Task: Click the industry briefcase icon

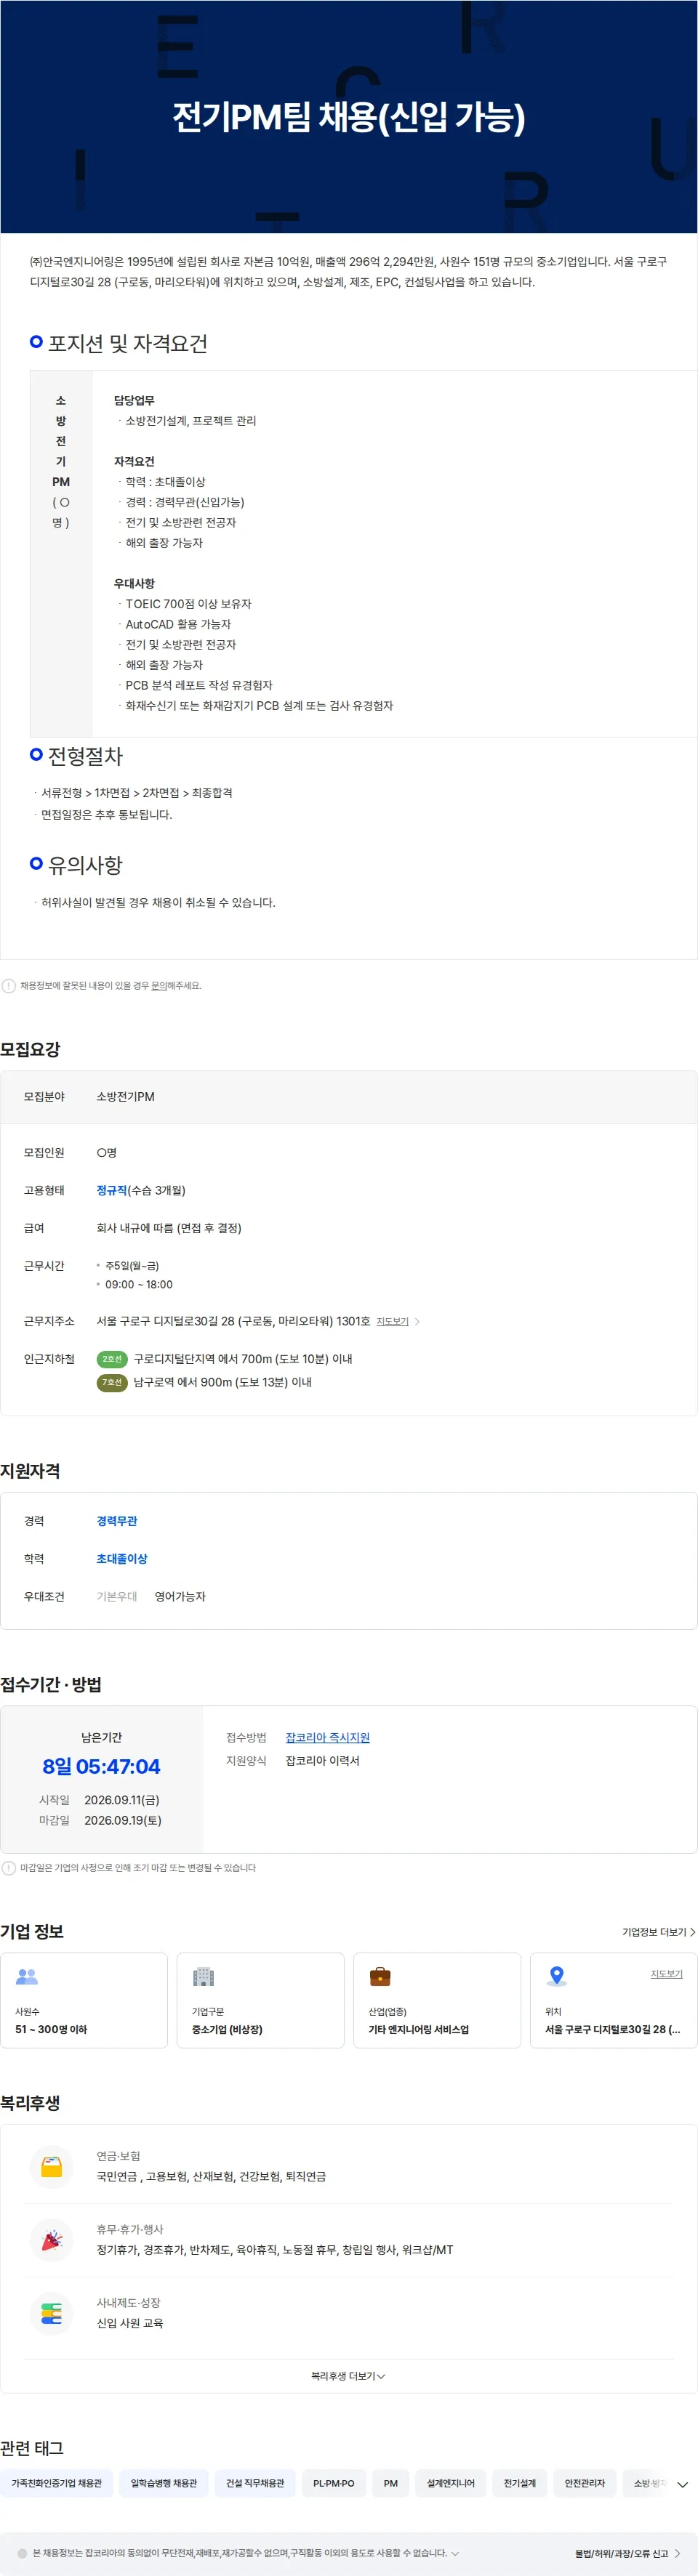Action: click(380, 1977)
